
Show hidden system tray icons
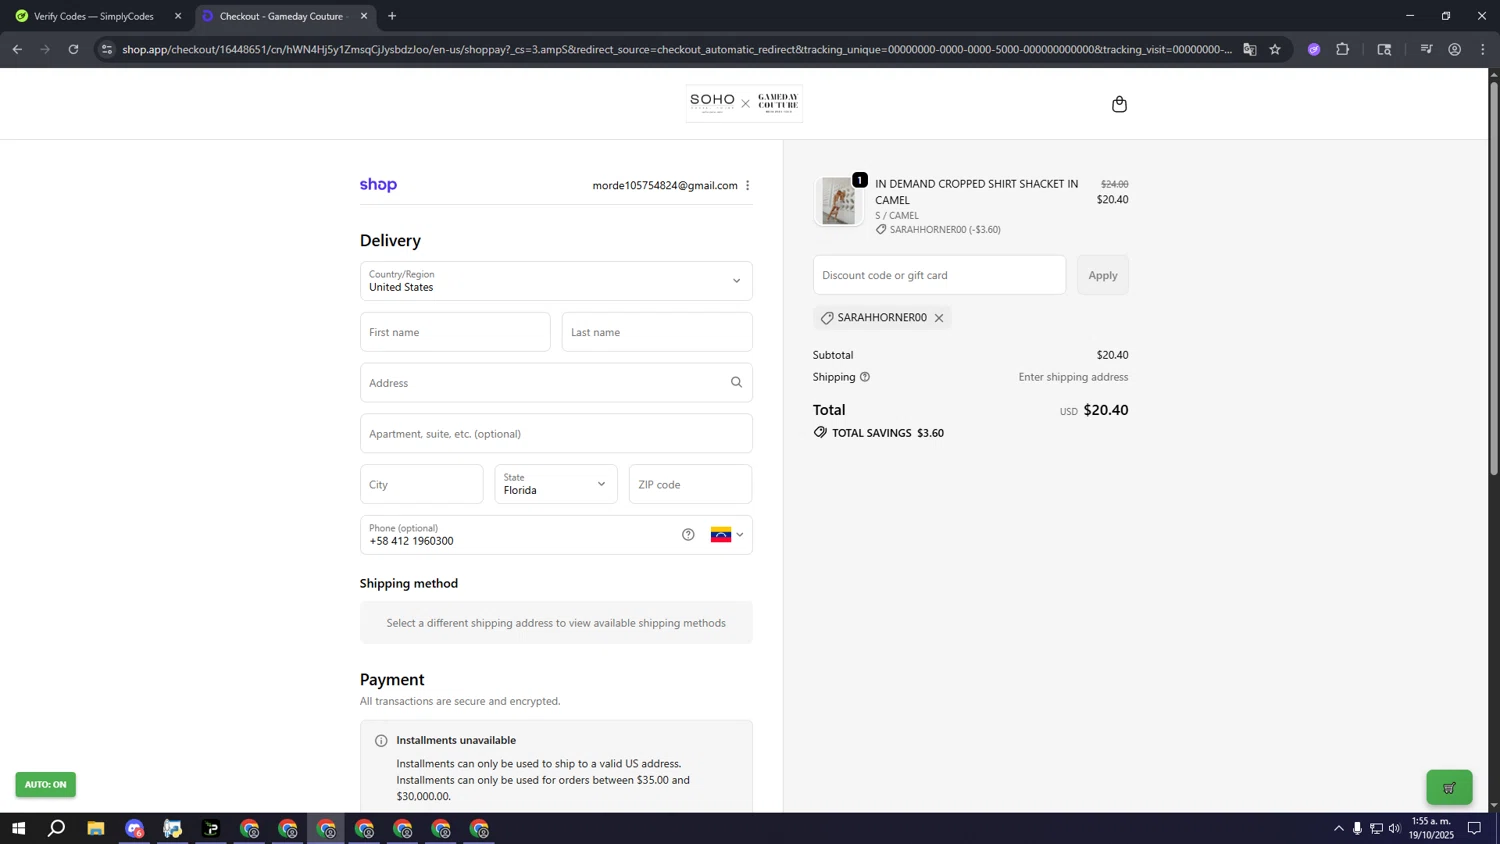click(x=1339, y=829)
